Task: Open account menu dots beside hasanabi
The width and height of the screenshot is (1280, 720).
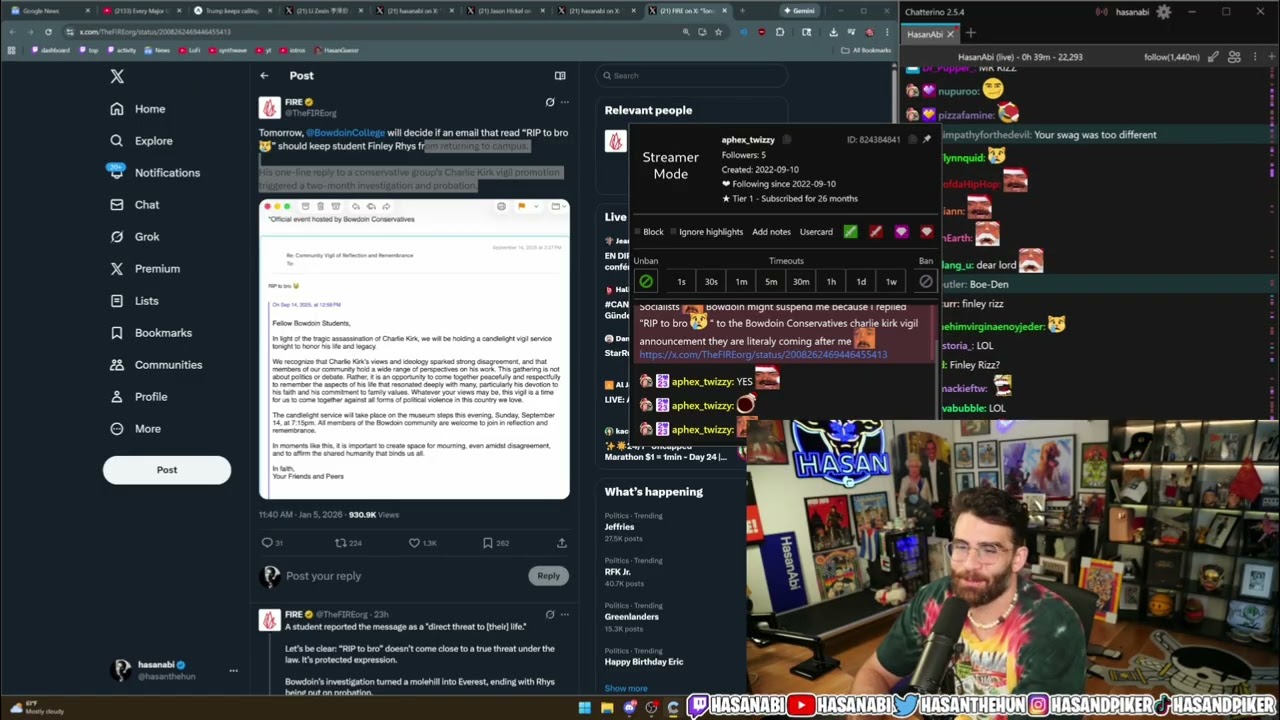Action: tap(233, 671)
